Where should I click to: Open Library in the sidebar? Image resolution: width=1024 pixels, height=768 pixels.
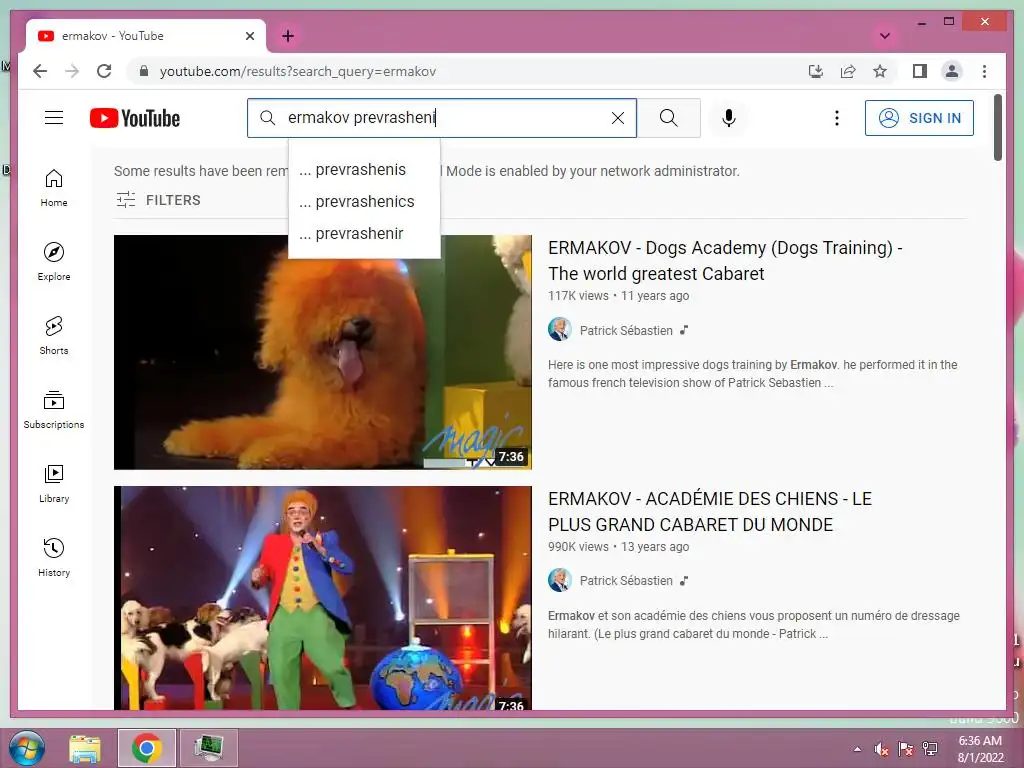(54, 483)
